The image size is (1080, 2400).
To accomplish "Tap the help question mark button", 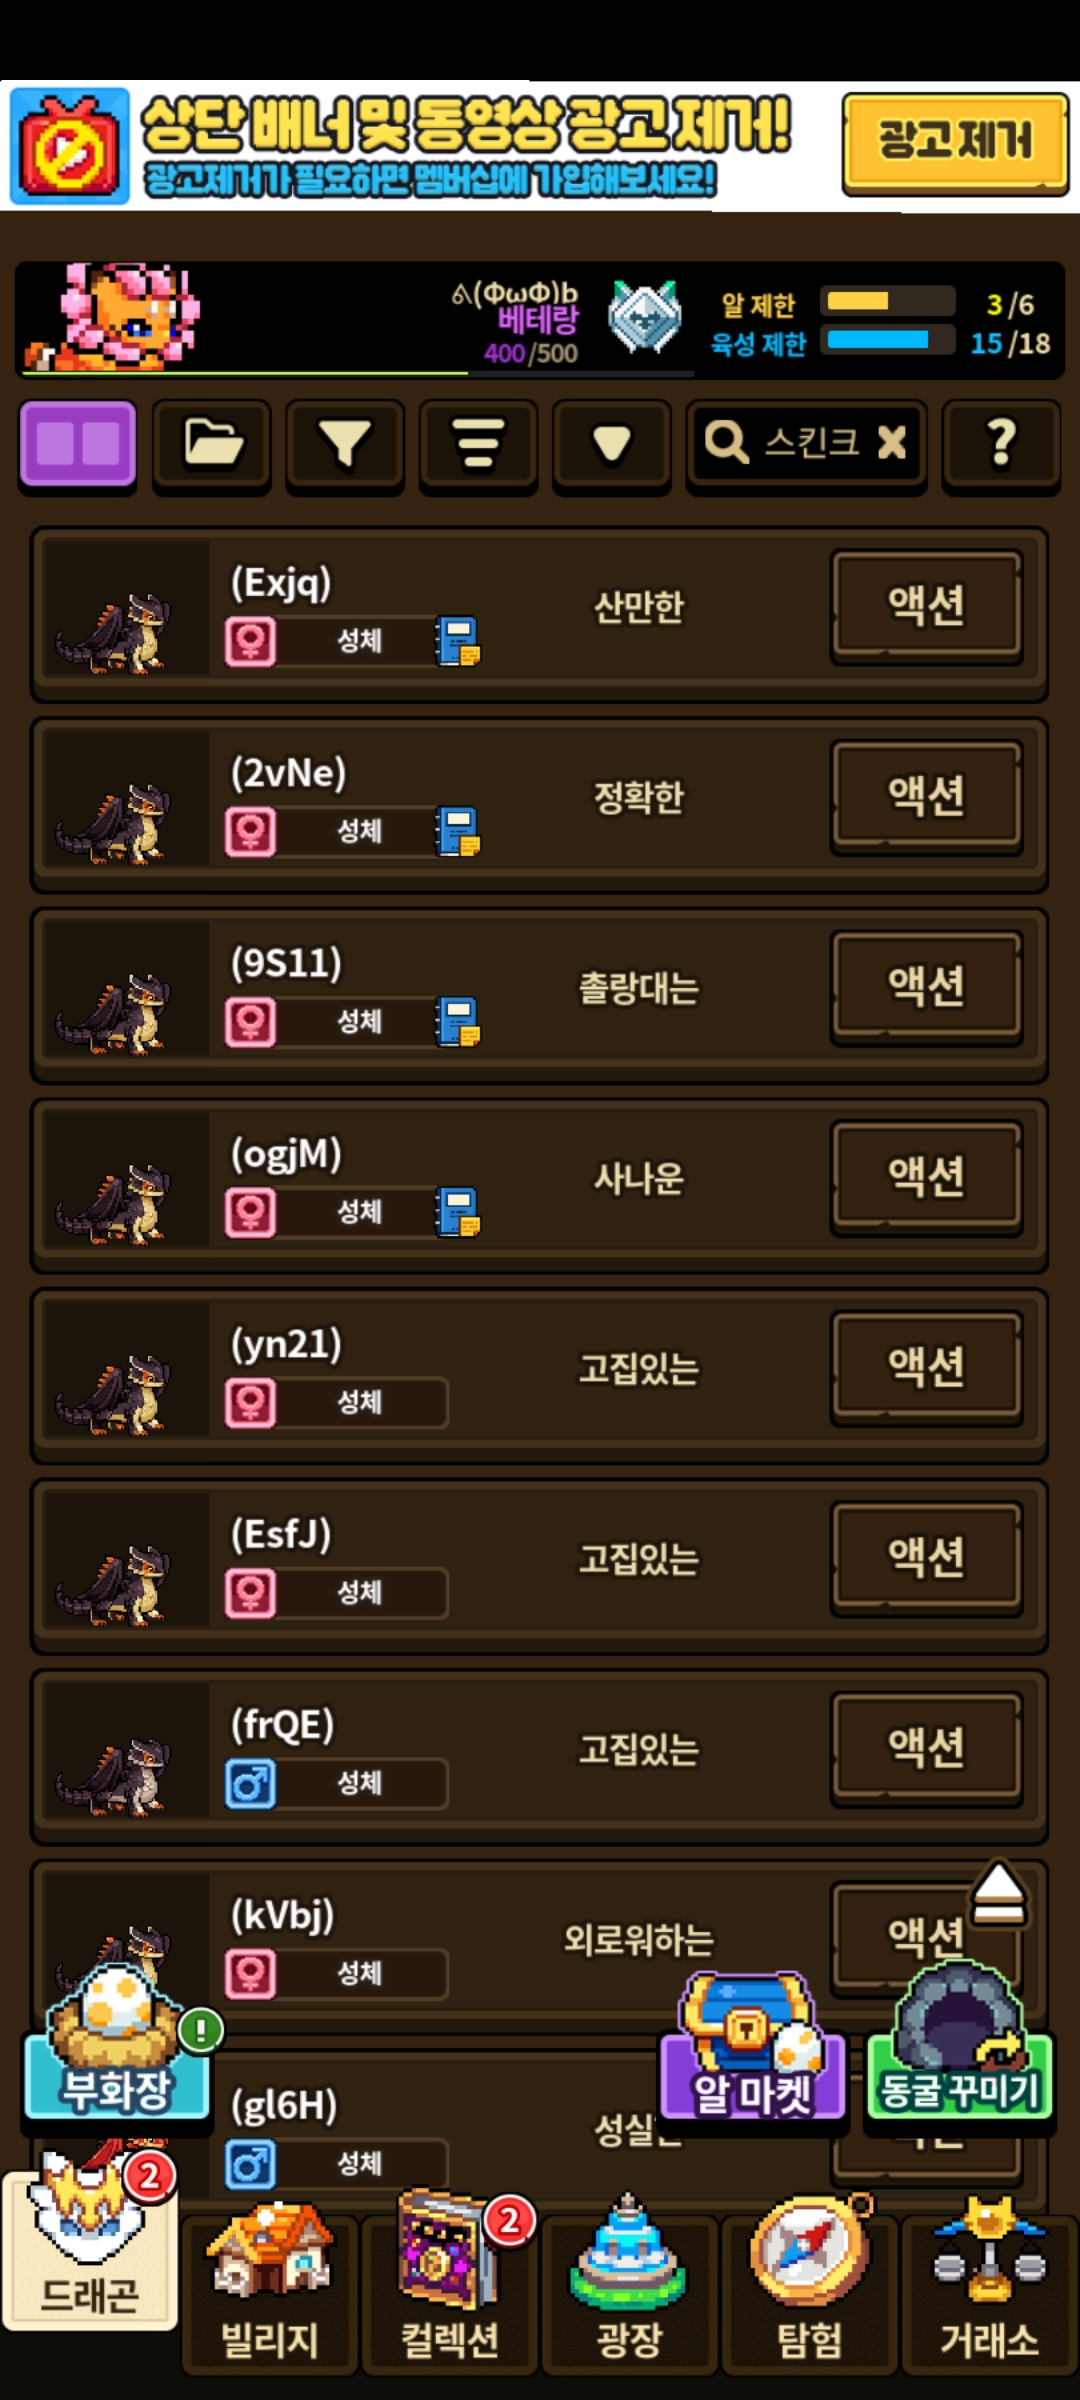I will (1001, 444).
